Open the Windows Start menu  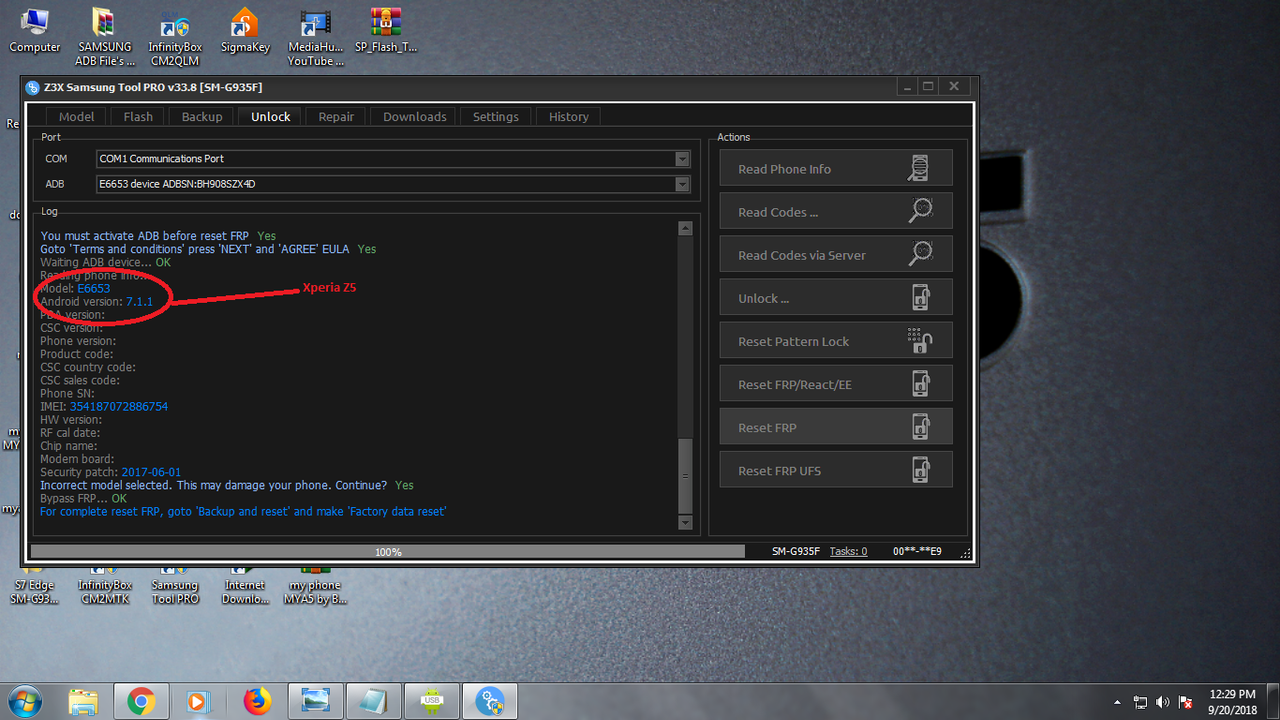click(24, 700)
